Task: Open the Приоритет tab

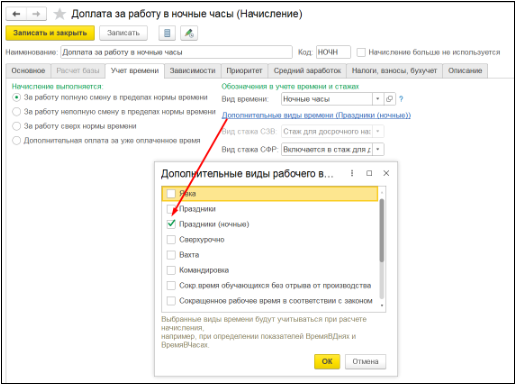Action: coord(244,71)
